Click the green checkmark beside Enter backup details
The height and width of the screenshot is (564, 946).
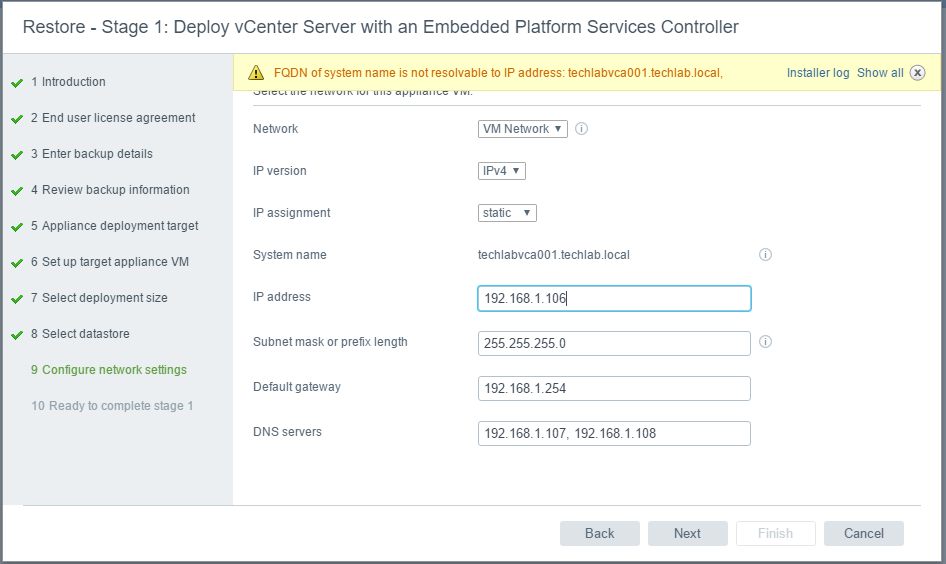[x=17, y=155]
